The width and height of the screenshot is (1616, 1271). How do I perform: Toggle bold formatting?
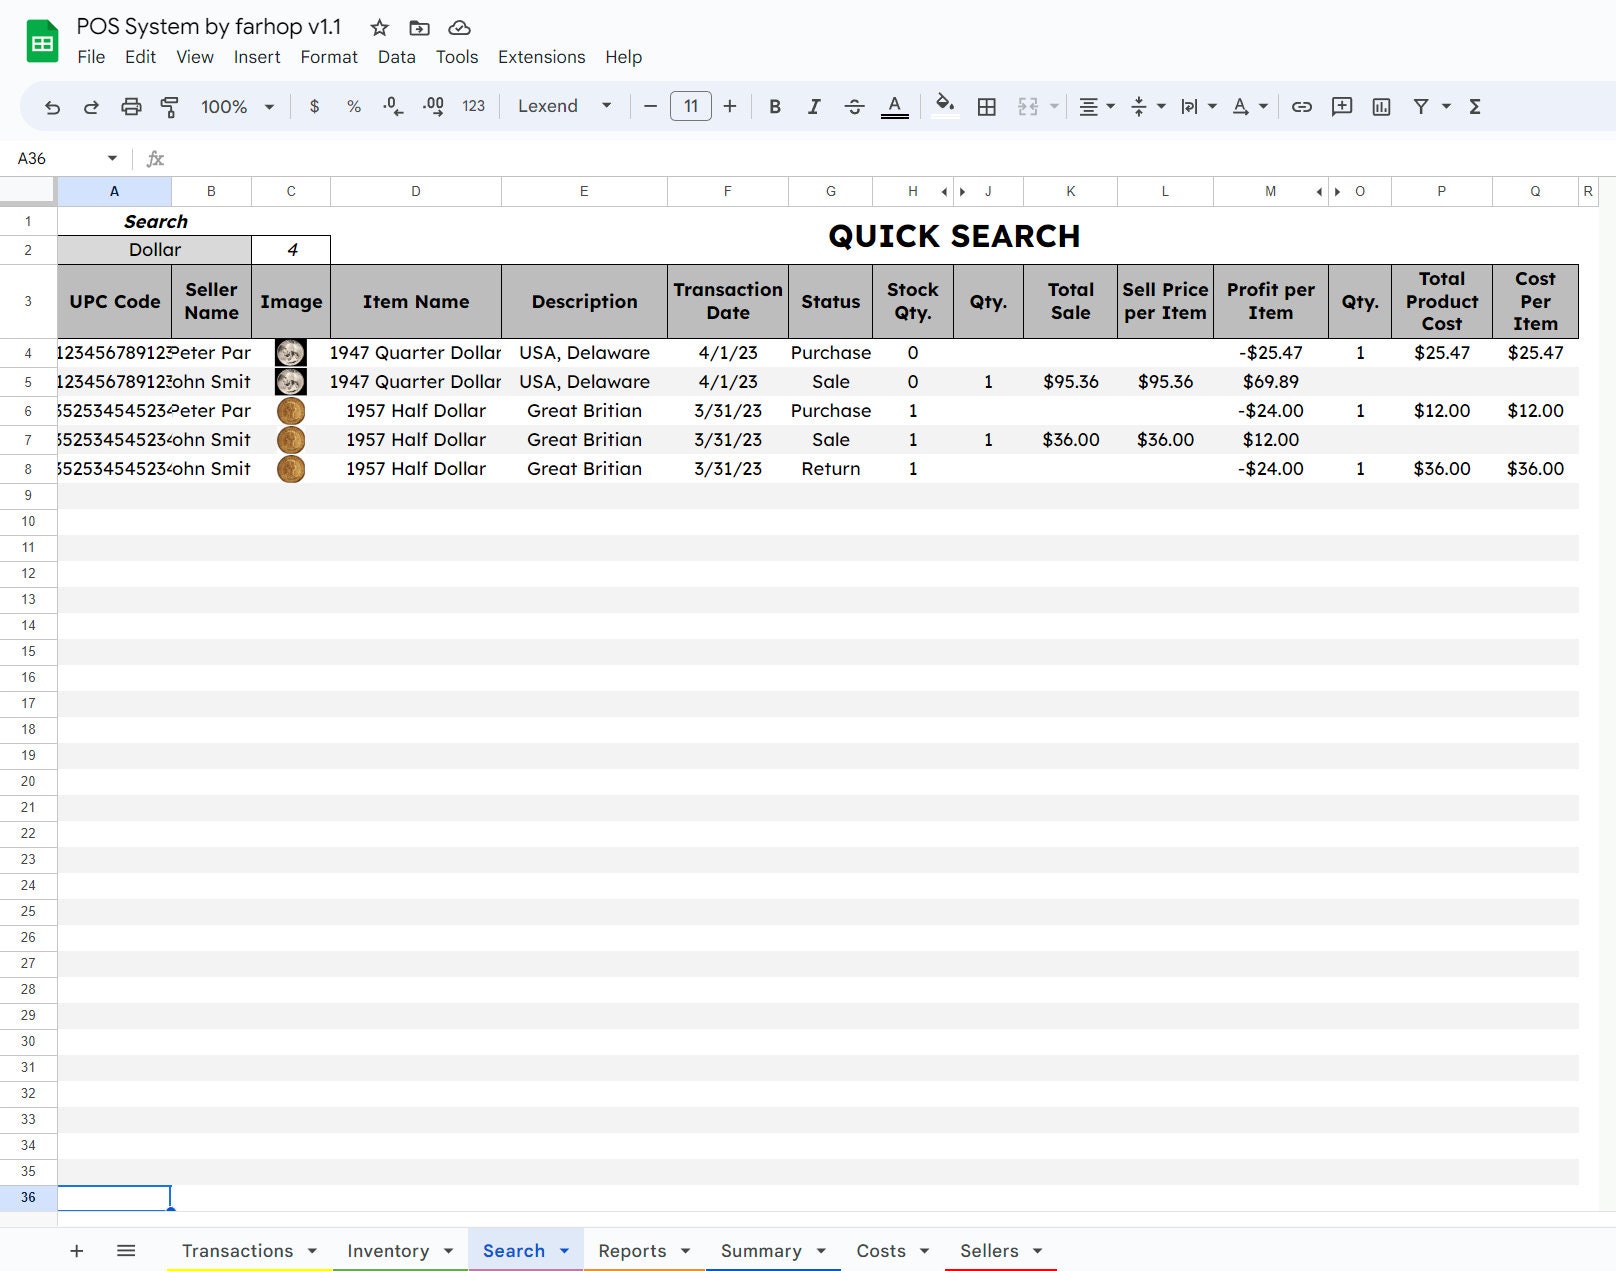(x=775, y=107)
